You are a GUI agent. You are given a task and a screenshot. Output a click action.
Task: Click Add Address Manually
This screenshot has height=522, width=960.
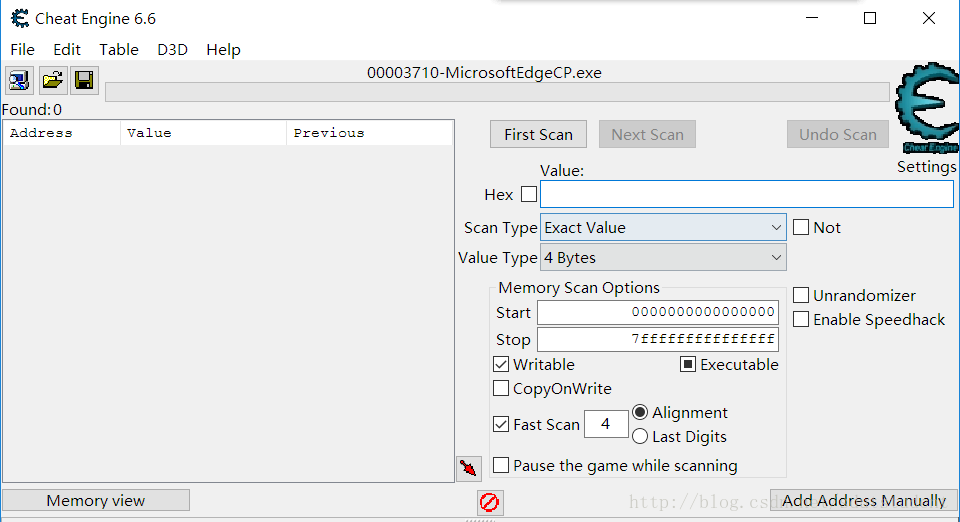(864, 501)
